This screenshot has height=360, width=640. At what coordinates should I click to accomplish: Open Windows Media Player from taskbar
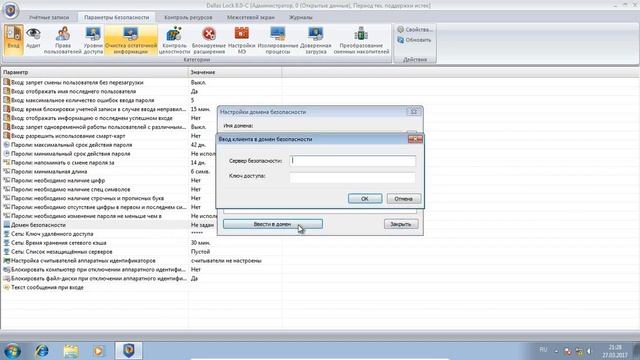pos(98,351)
